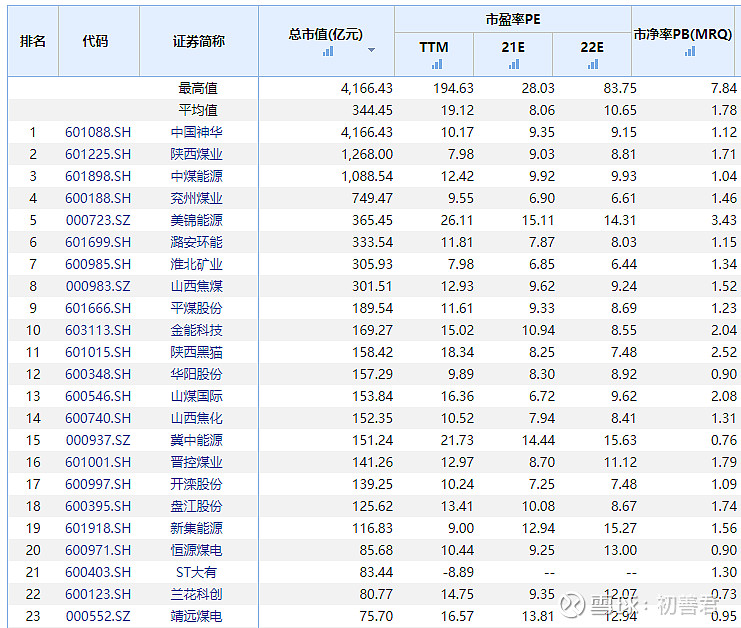Open chart icon under TTM column

coord(437,64)
